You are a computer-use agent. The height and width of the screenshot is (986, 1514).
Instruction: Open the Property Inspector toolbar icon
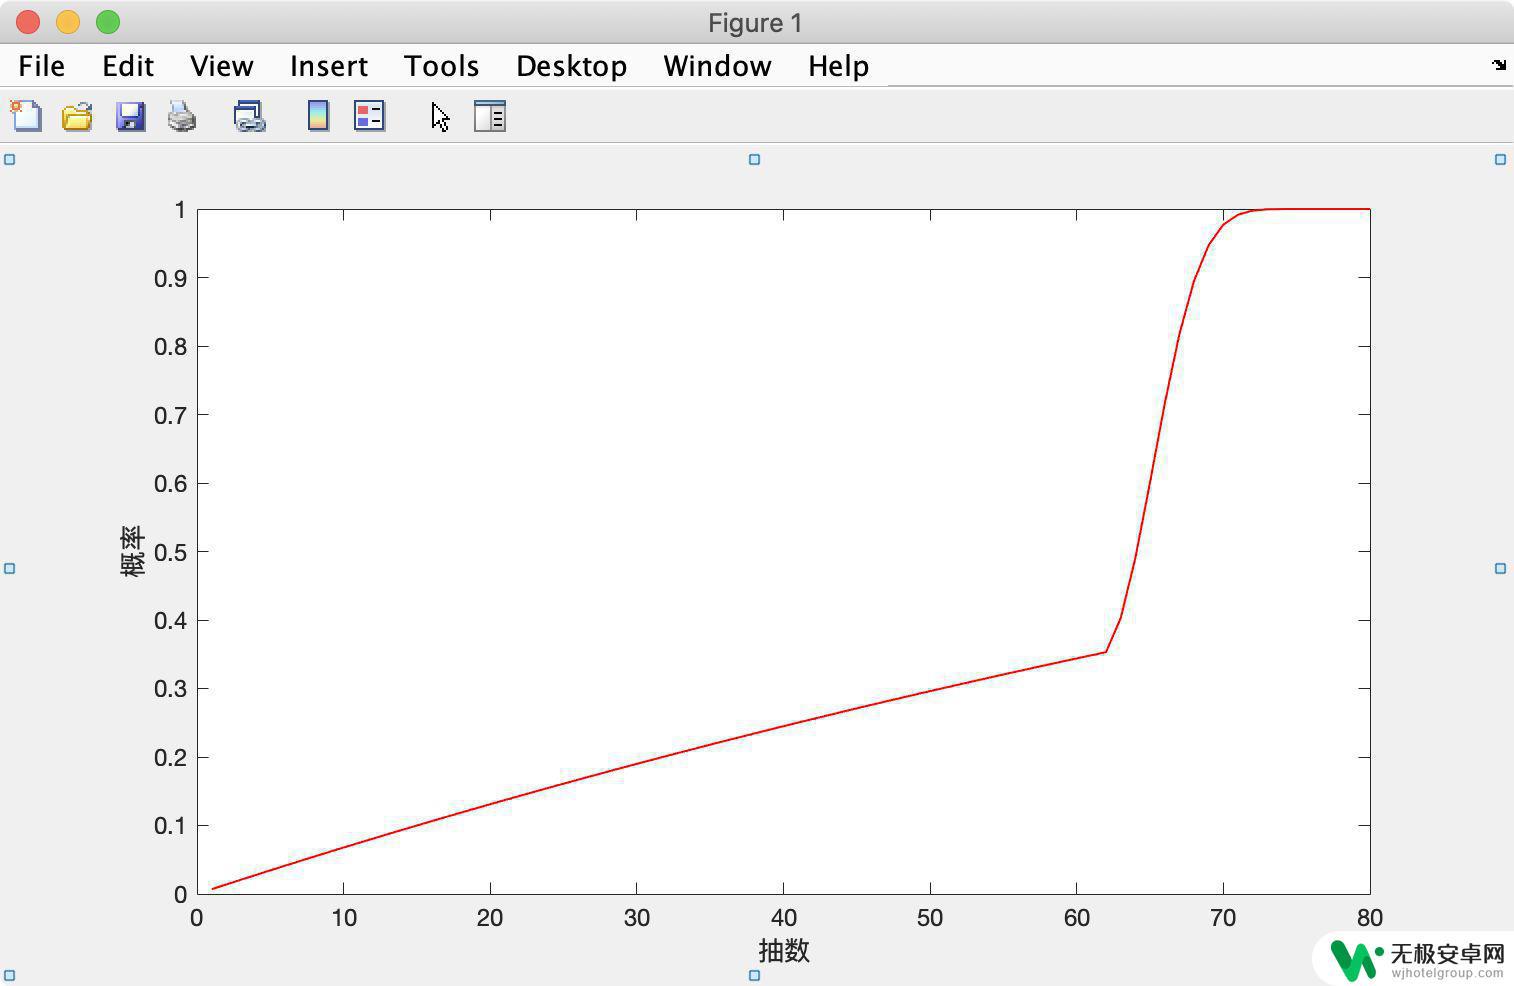489,116
